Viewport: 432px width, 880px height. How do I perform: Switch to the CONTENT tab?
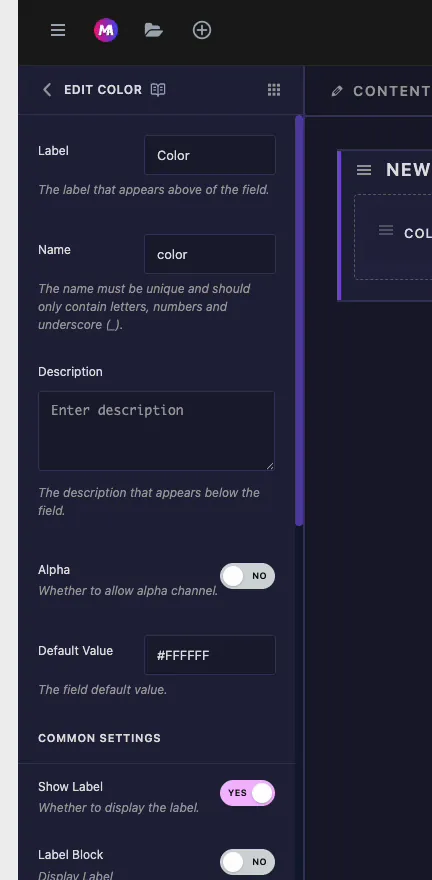click(391, 91)
